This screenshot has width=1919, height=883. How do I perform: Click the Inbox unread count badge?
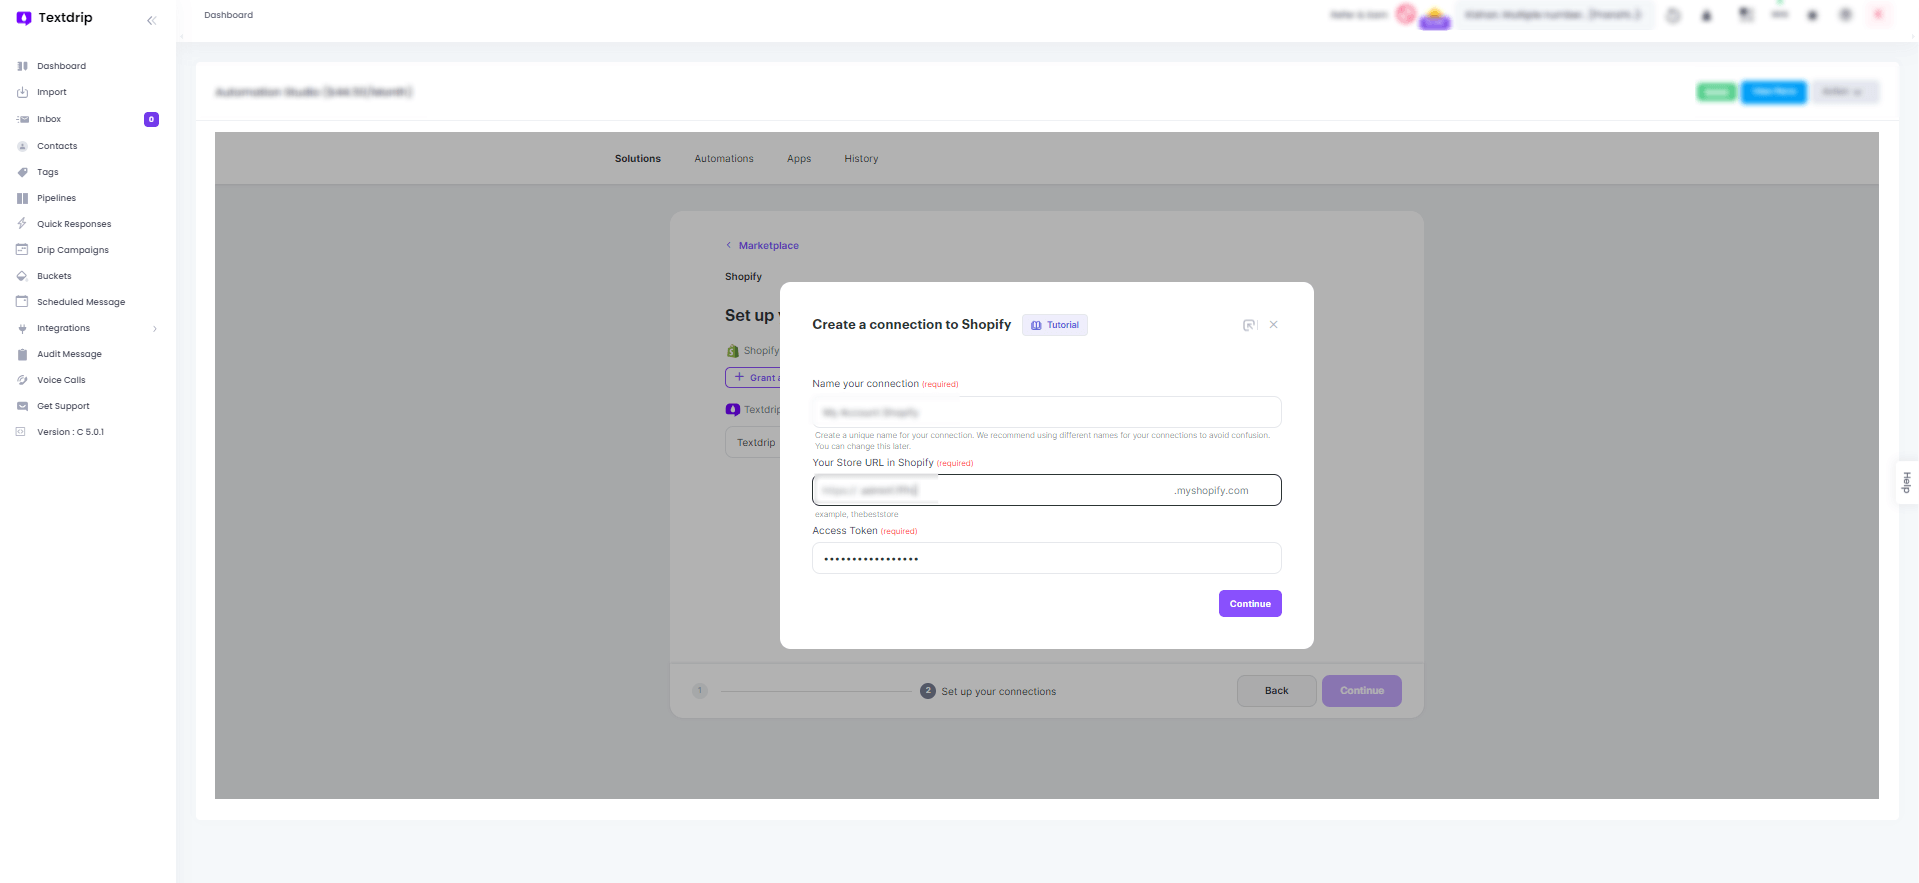pyautogui.click(x=151, y=119)
